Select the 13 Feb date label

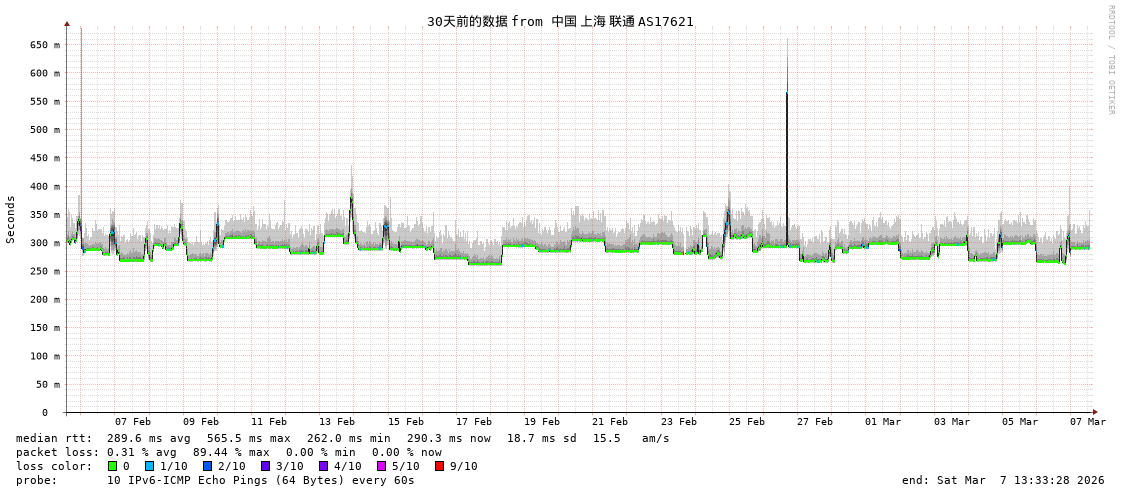point(337,422)
